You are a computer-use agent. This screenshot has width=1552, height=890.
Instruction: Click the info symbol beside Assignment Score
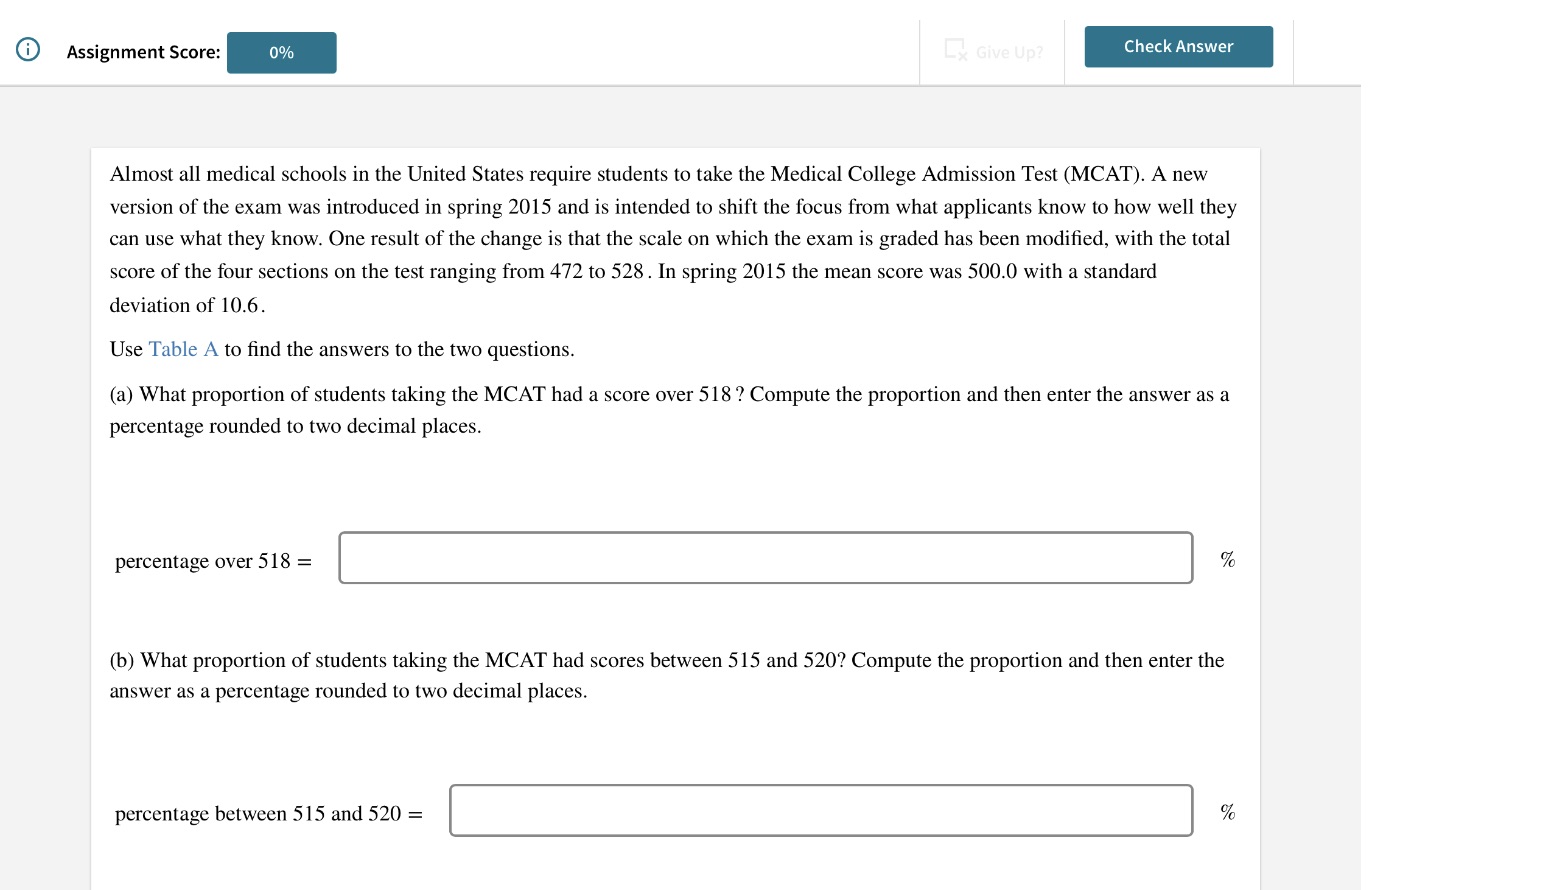(27, 48)
